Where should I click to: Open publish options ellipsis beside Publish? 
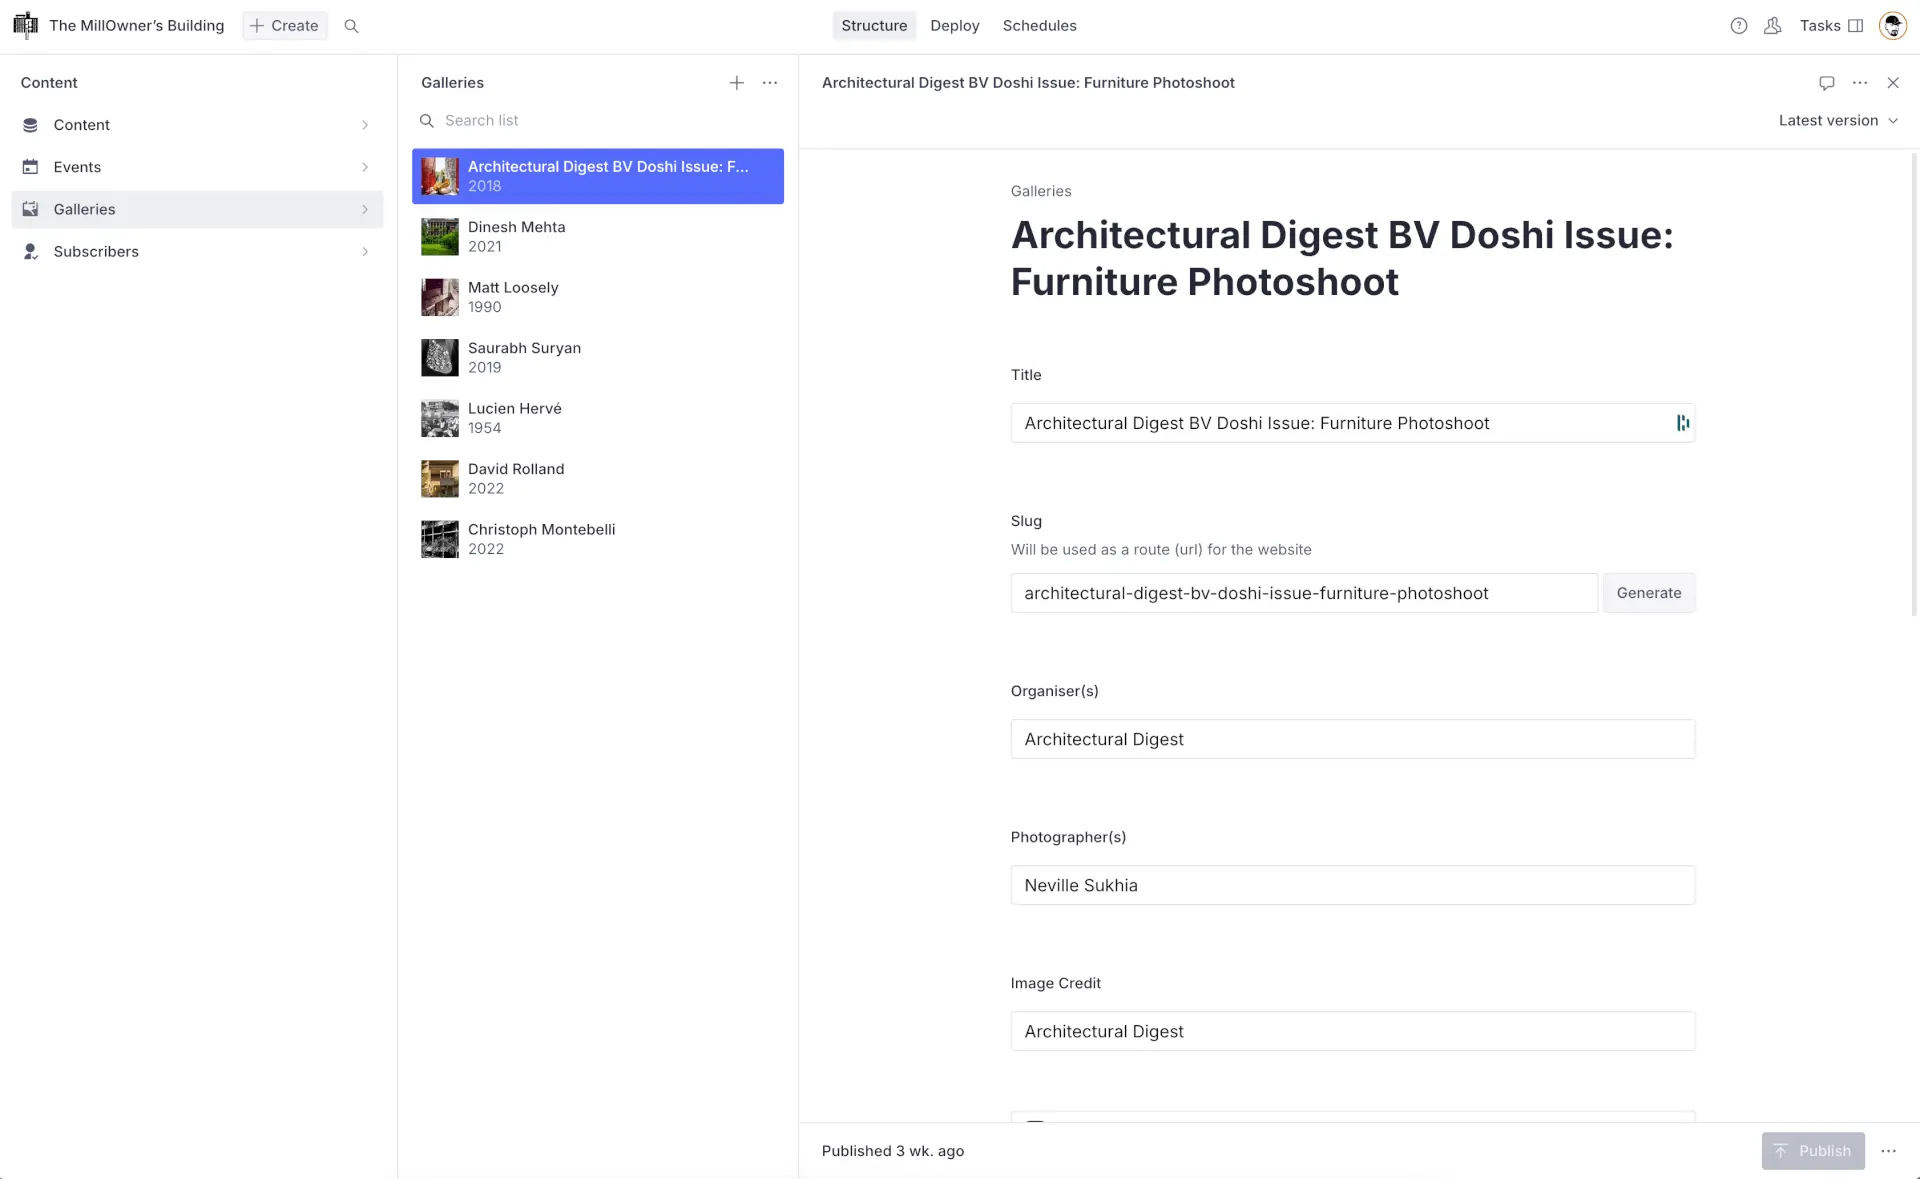pyautogui.click(x=1888, y=1151)
